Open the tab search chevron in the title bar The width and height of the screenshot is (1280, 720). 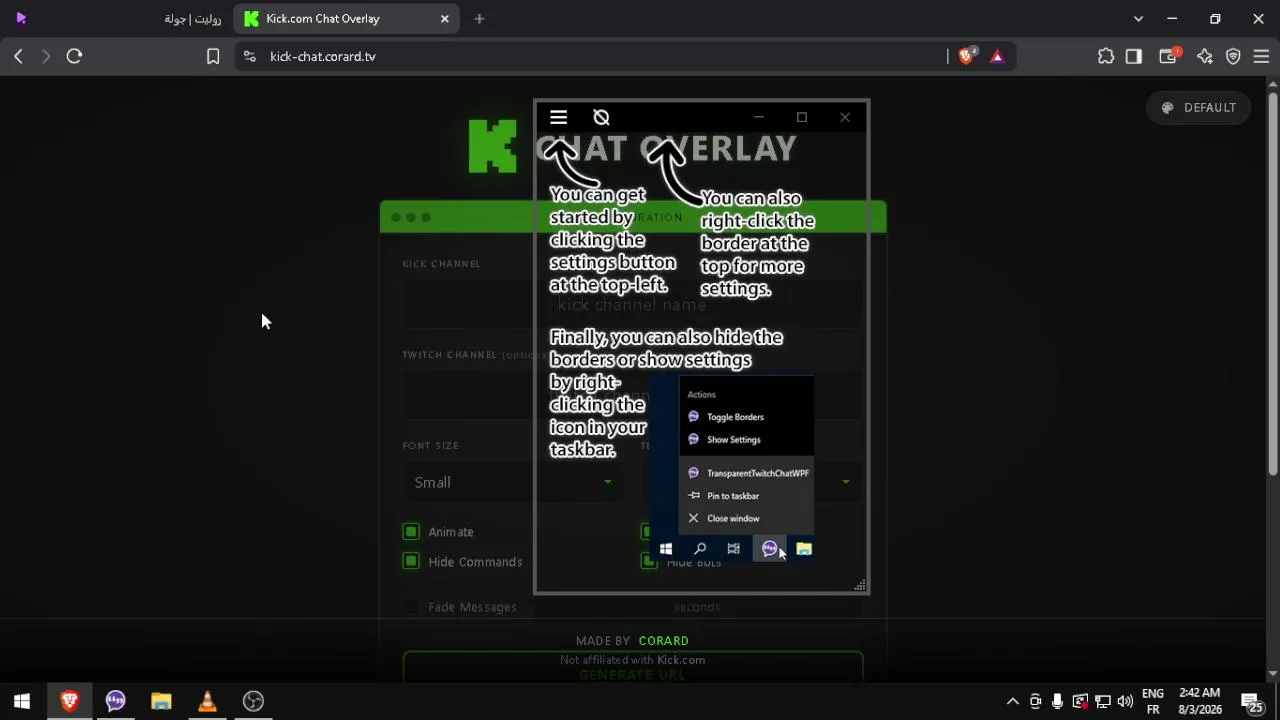[x=1138, y=19]
